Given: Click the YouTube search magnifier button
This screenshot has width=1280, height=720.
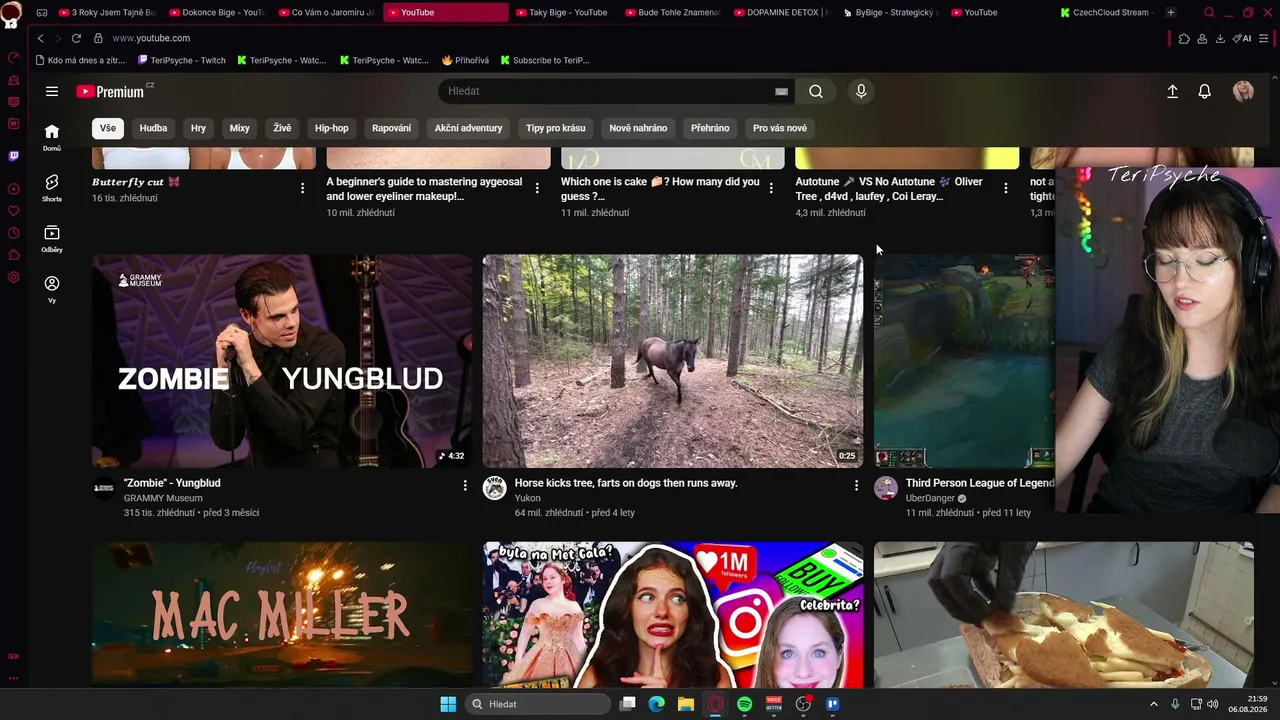Looking at the screenshot, I should pos(816,91).
